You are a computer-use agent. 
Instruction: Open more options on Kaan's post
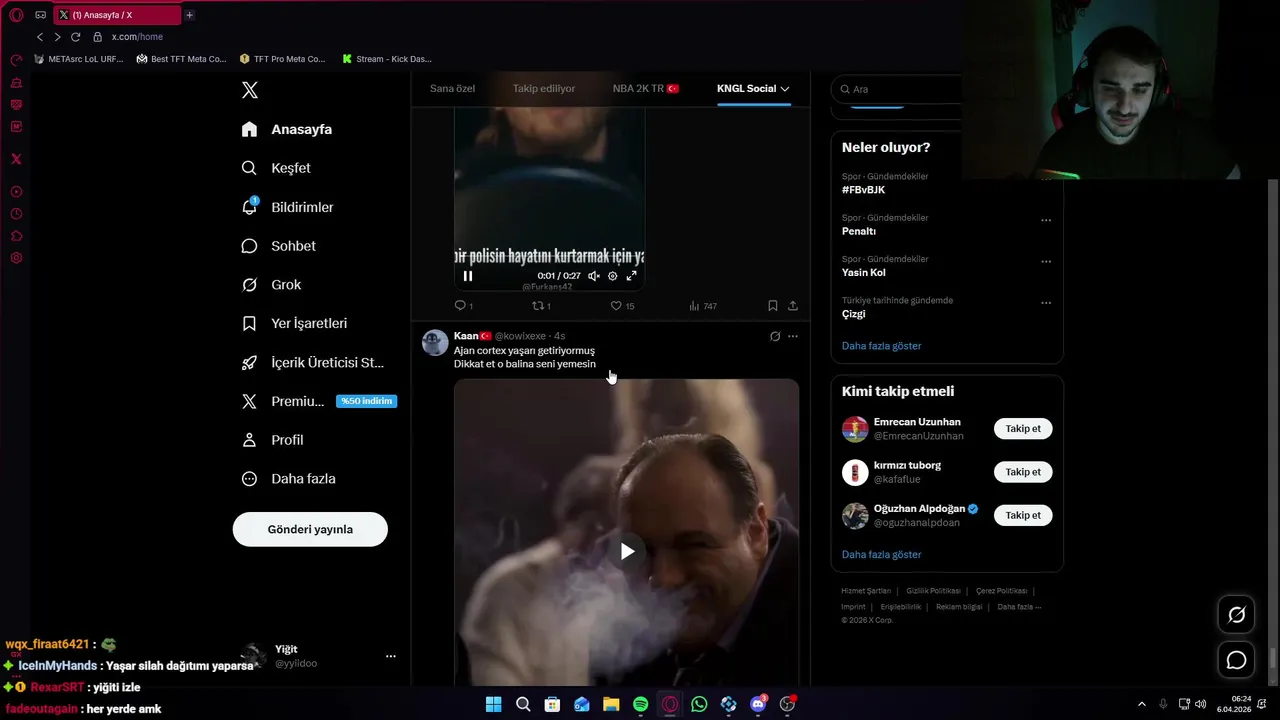point(793,336)
